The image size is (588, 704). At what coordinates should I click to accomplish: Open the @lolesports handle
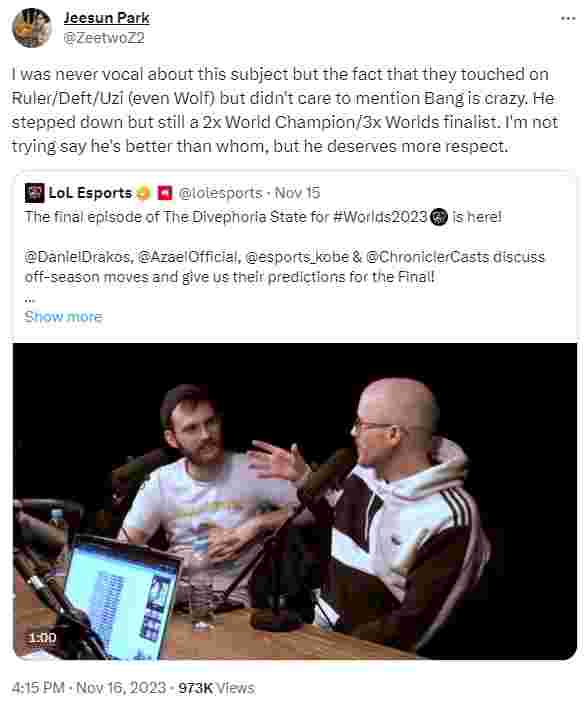(220, 193)
